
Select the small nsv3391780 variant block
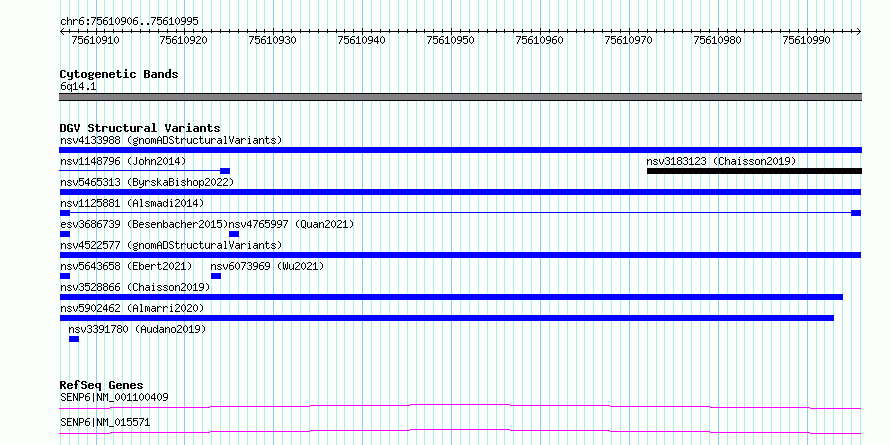click(74, 339)
